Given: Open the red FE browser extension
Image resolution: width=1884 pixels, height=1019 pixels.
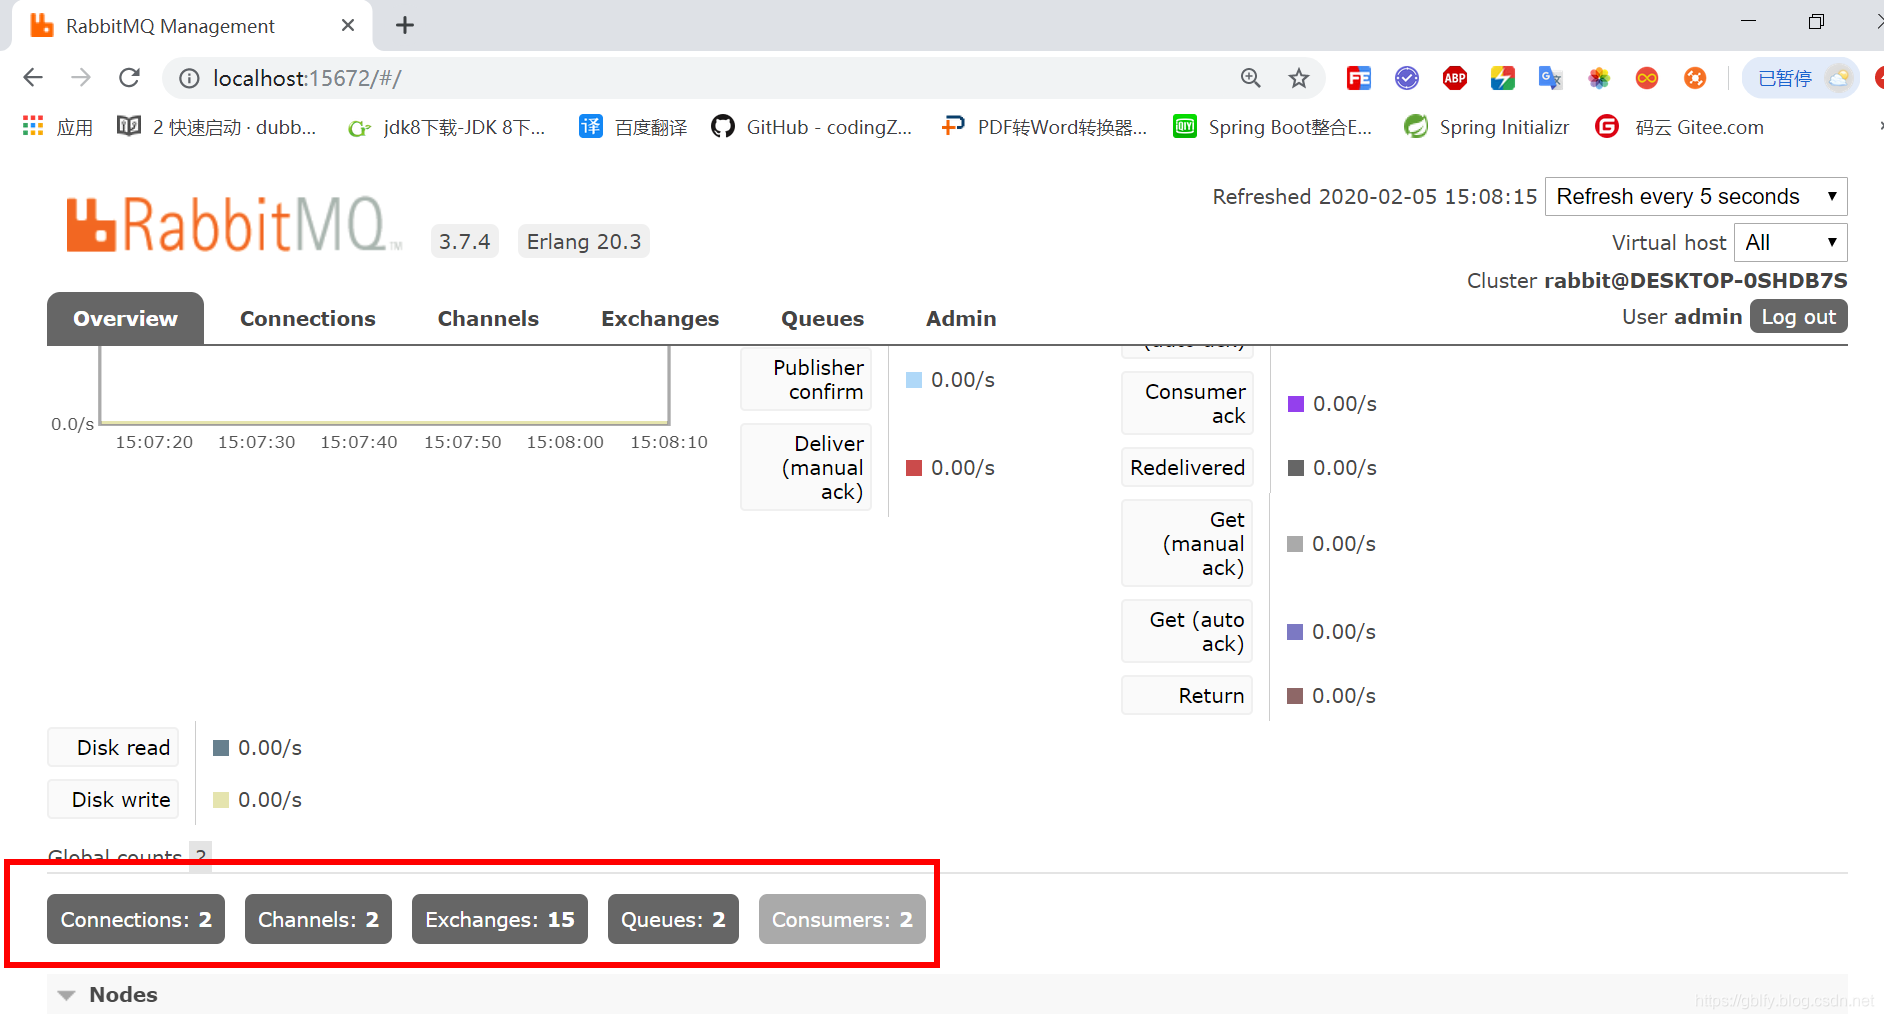Looking at the screenshot, I should (1359, 78).
